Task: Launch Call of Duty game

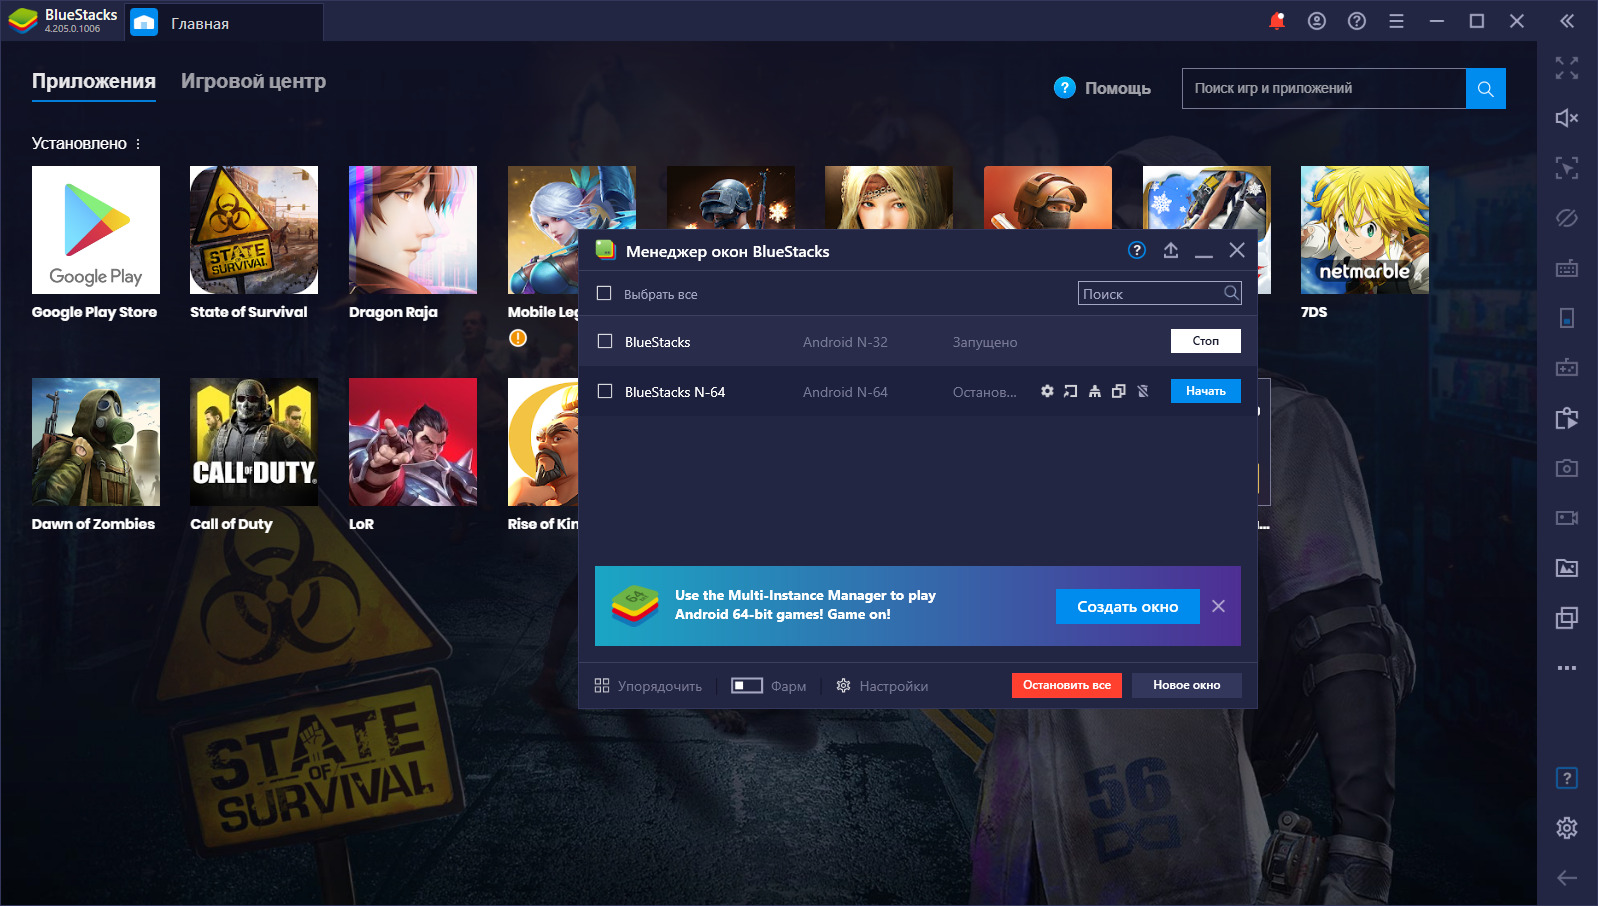Action: click(254, 442)
